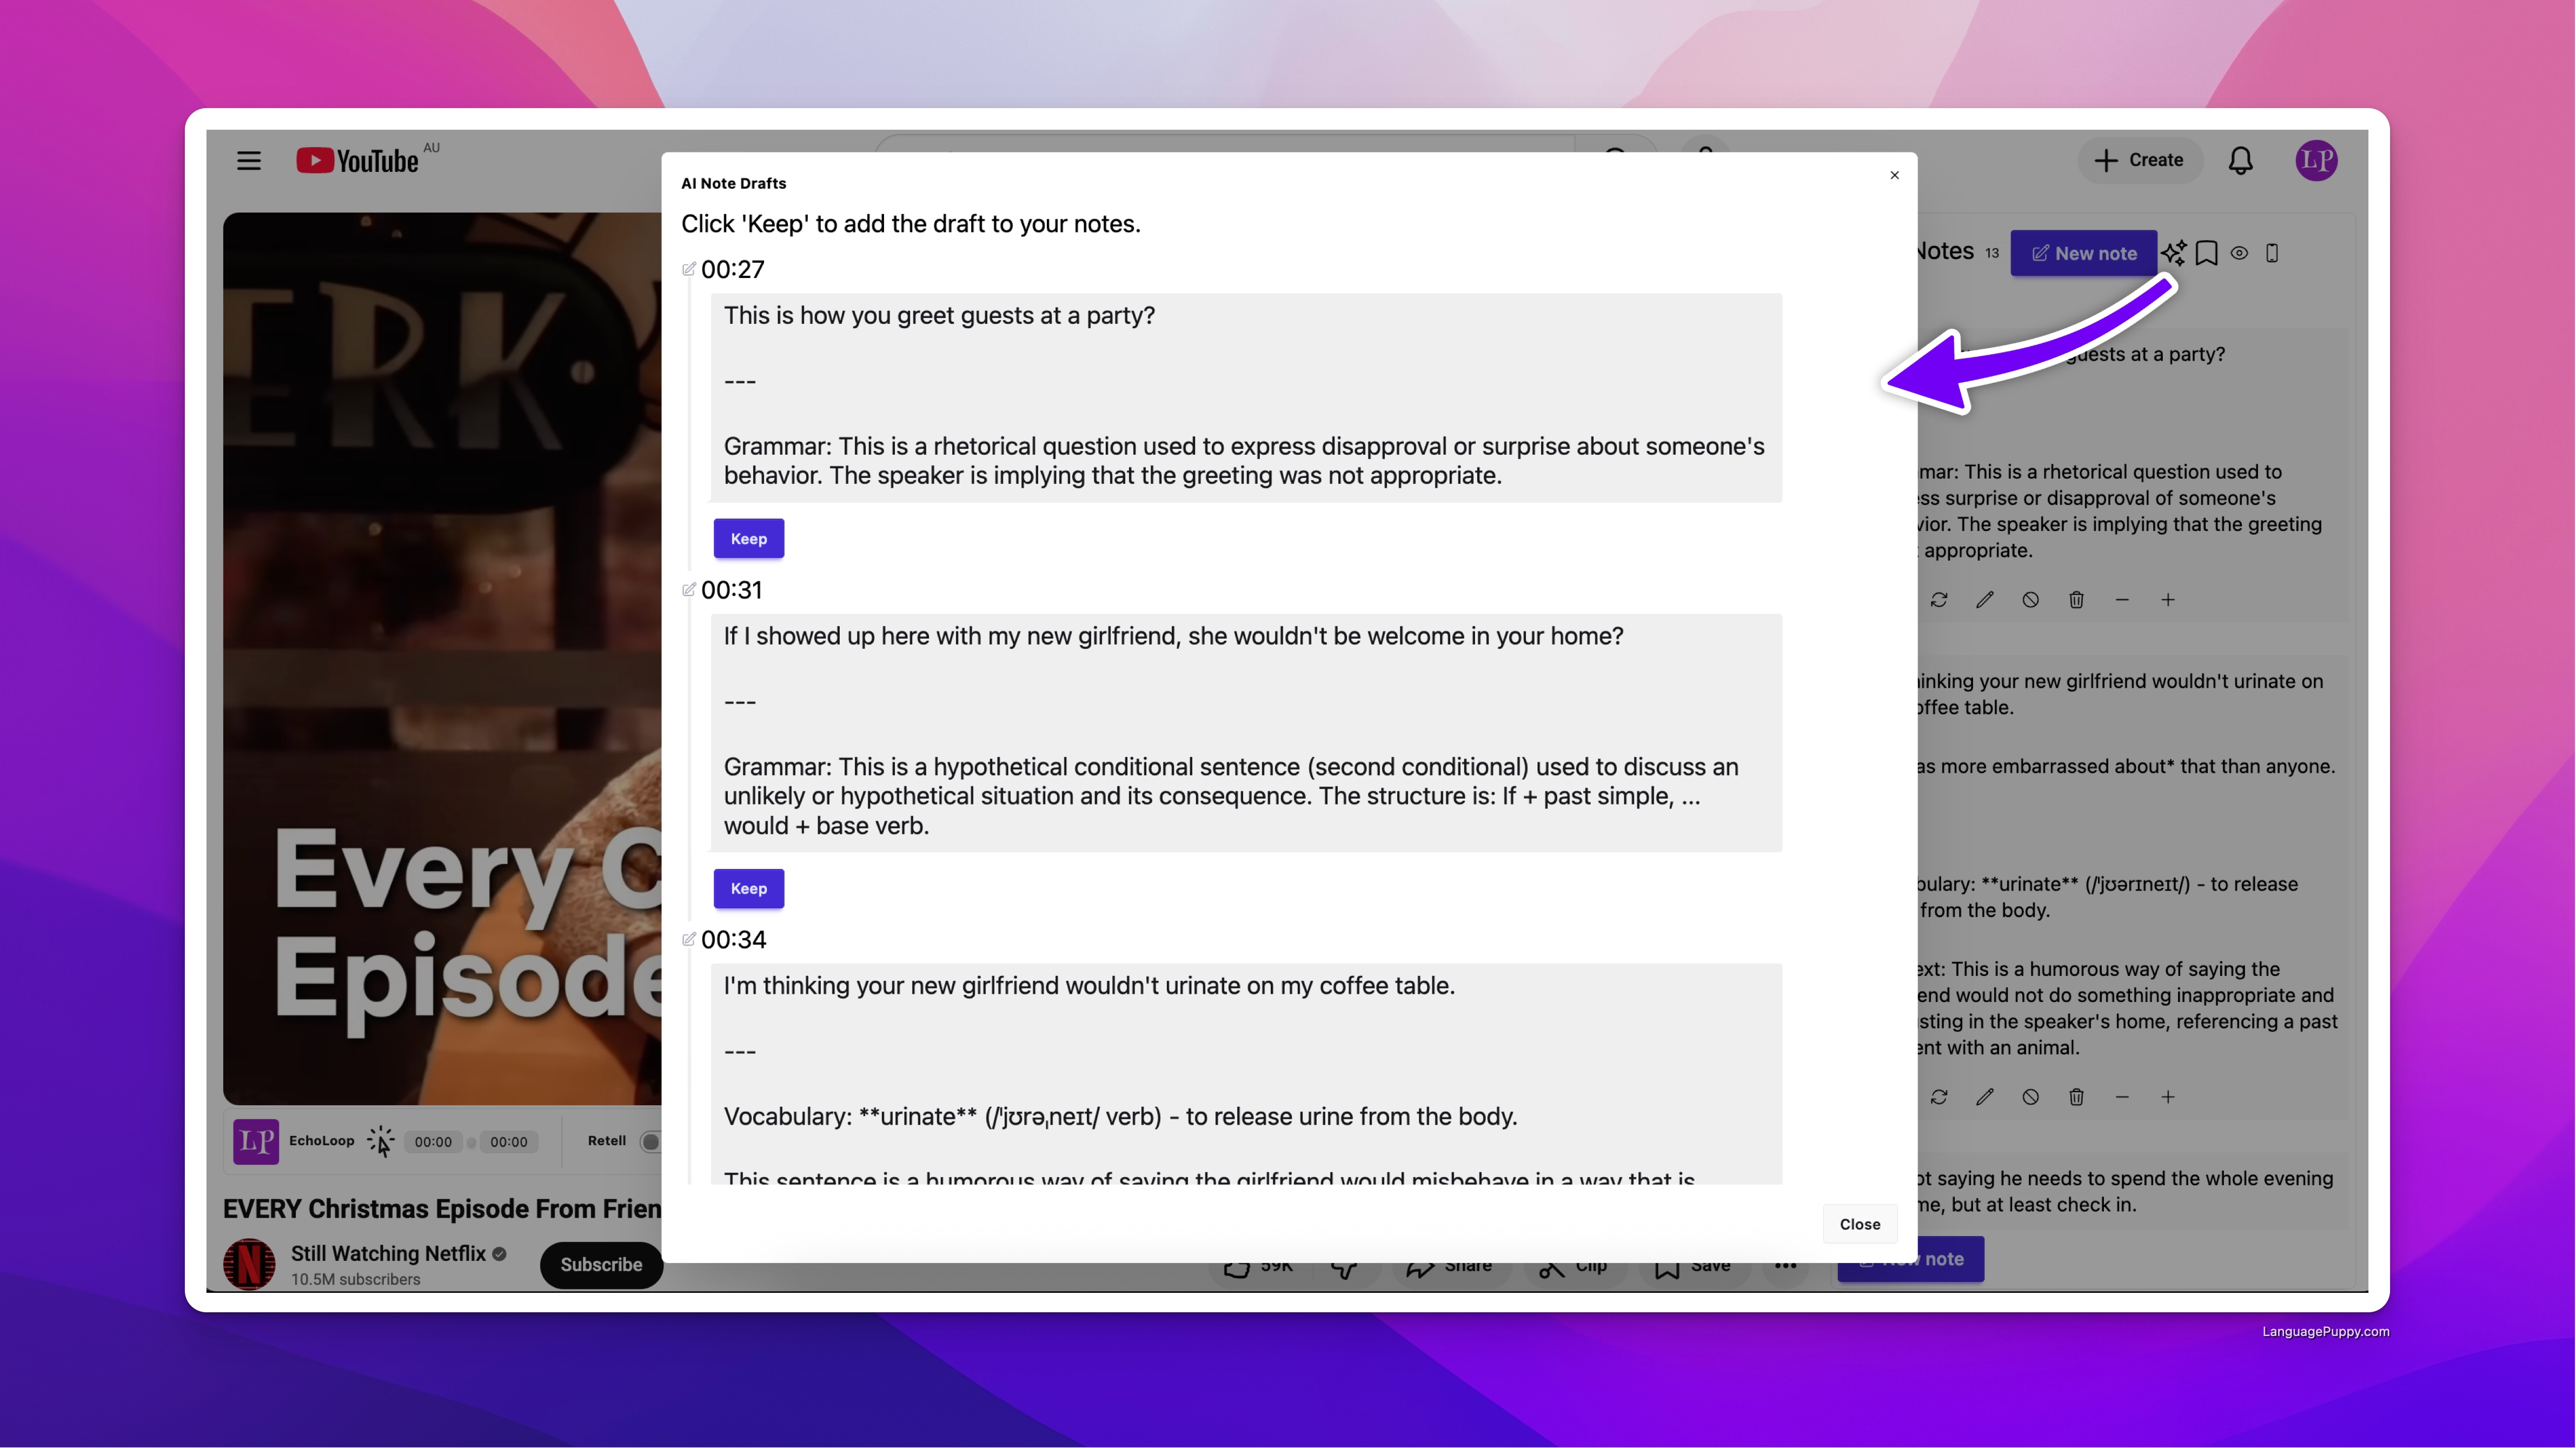Click the bookmark icon in Notes header

(x=2206, y=253)
